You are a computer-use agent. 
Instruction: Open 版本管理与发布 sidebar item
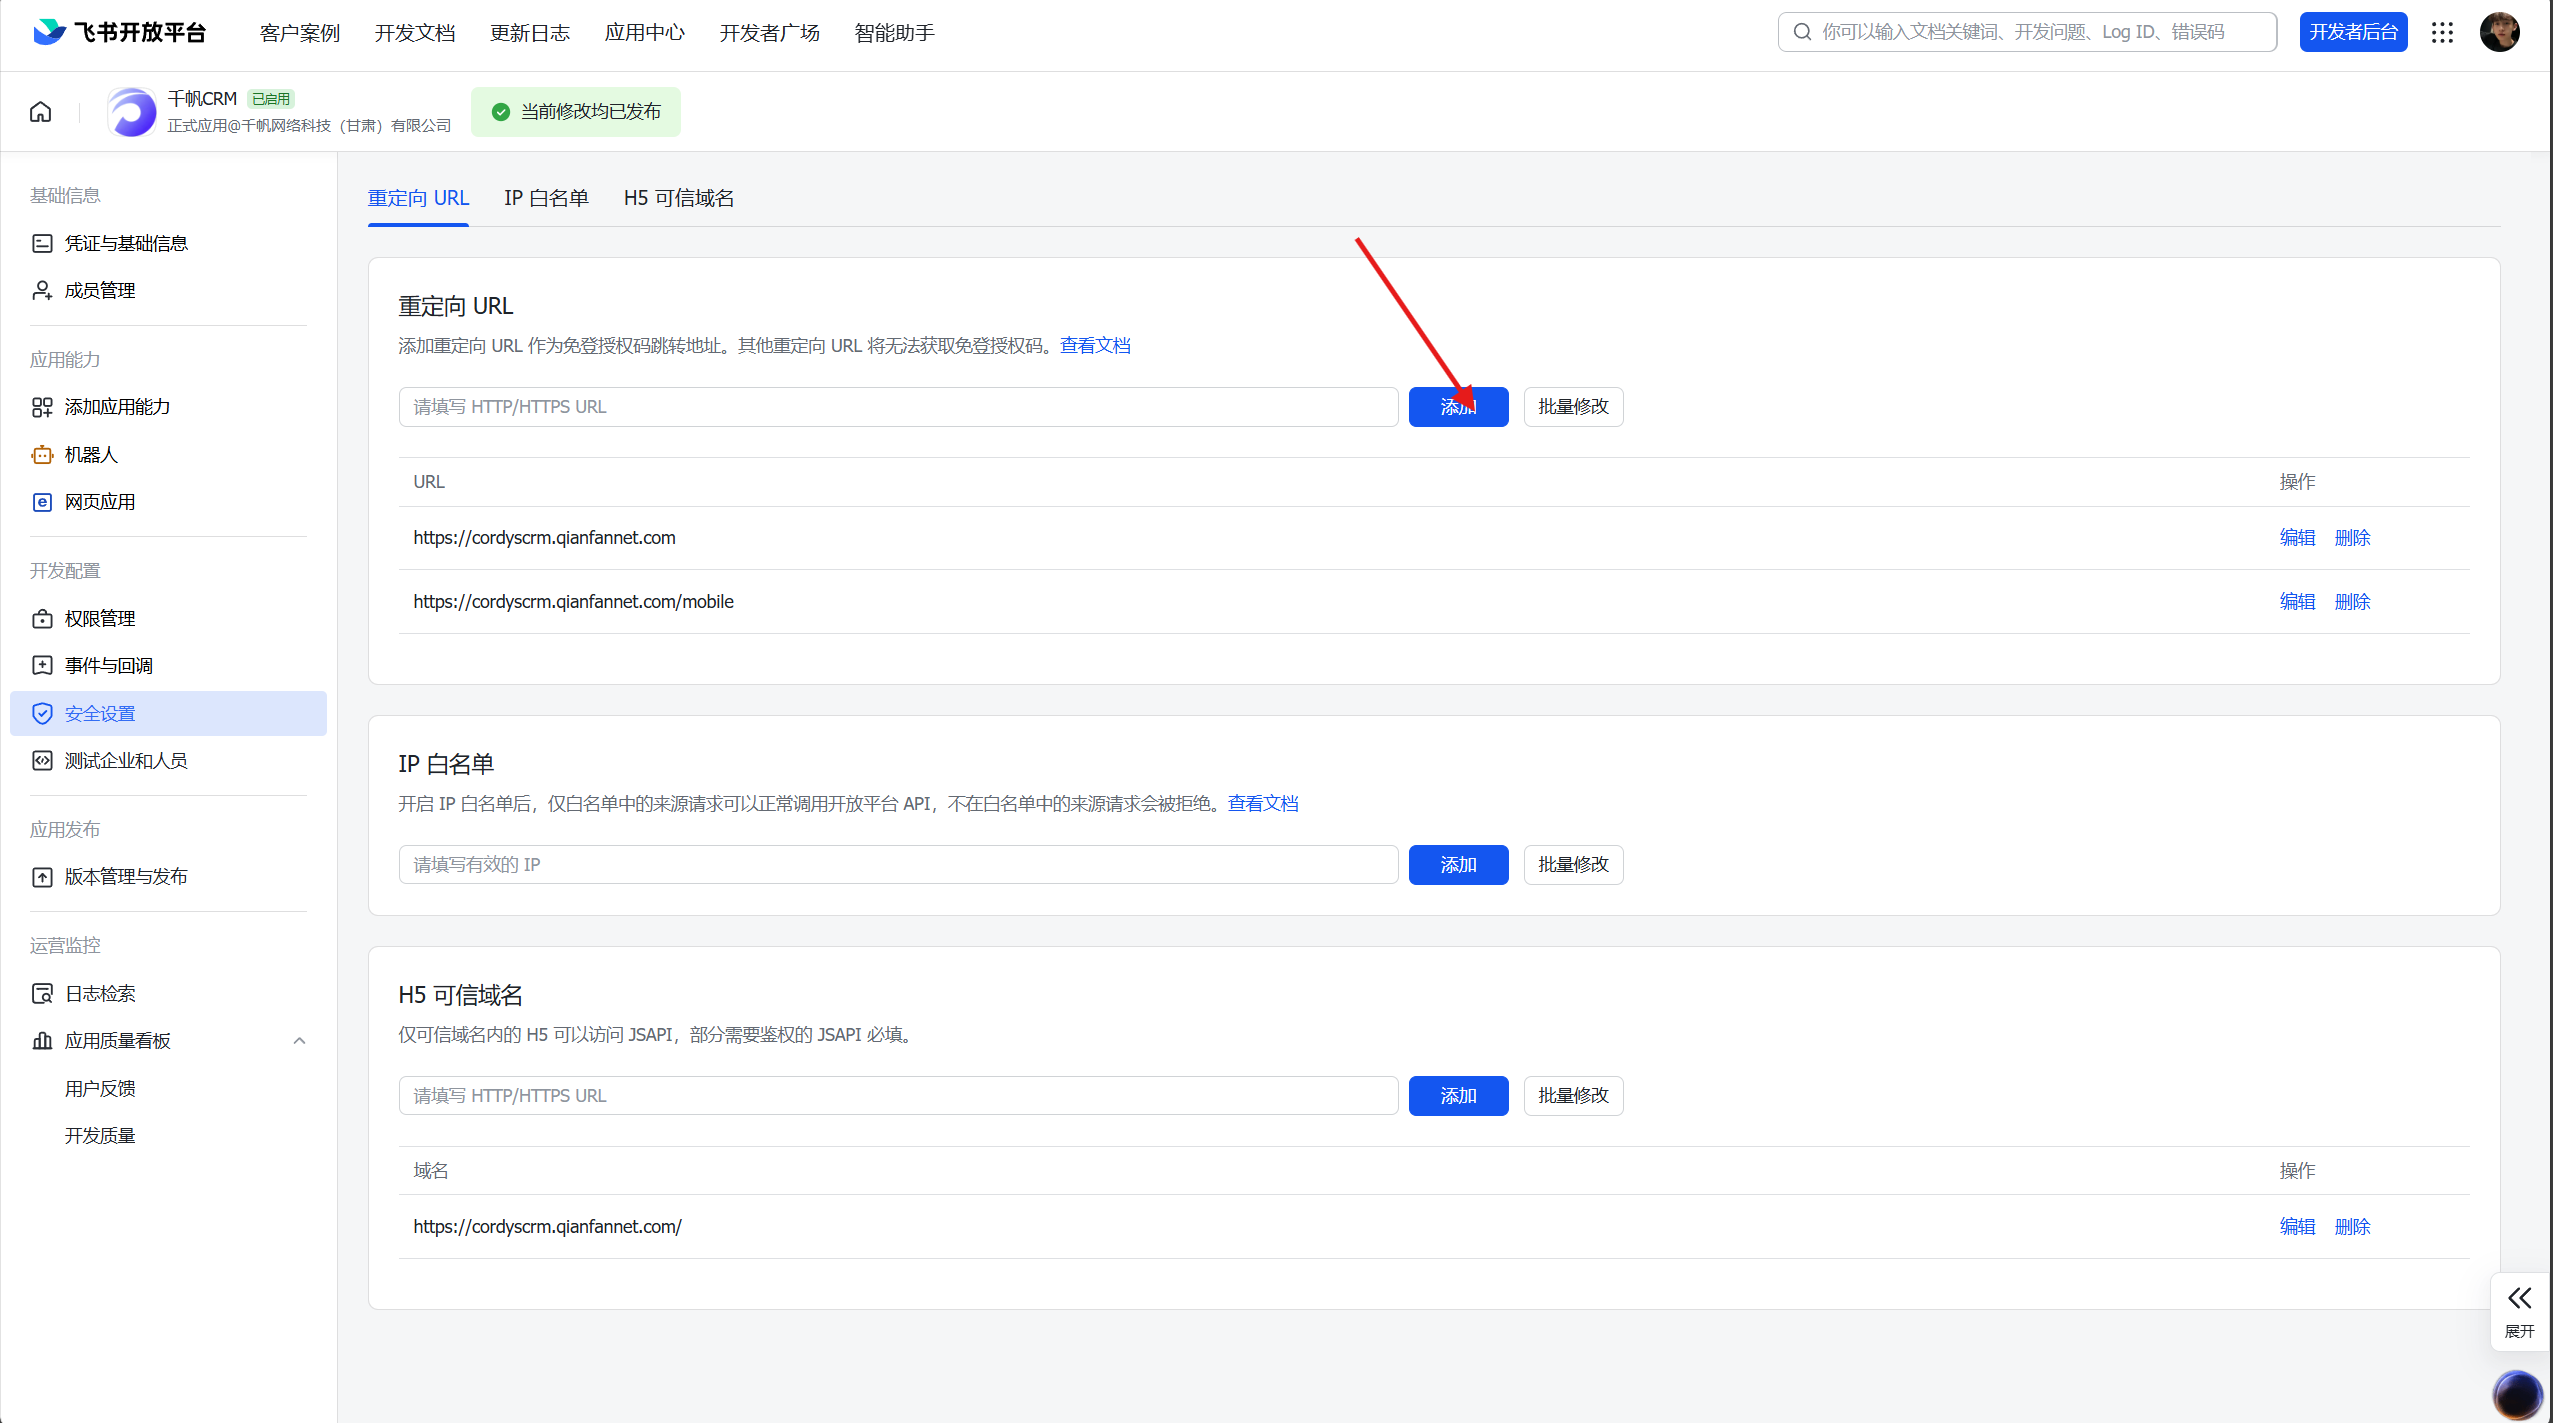125,876
